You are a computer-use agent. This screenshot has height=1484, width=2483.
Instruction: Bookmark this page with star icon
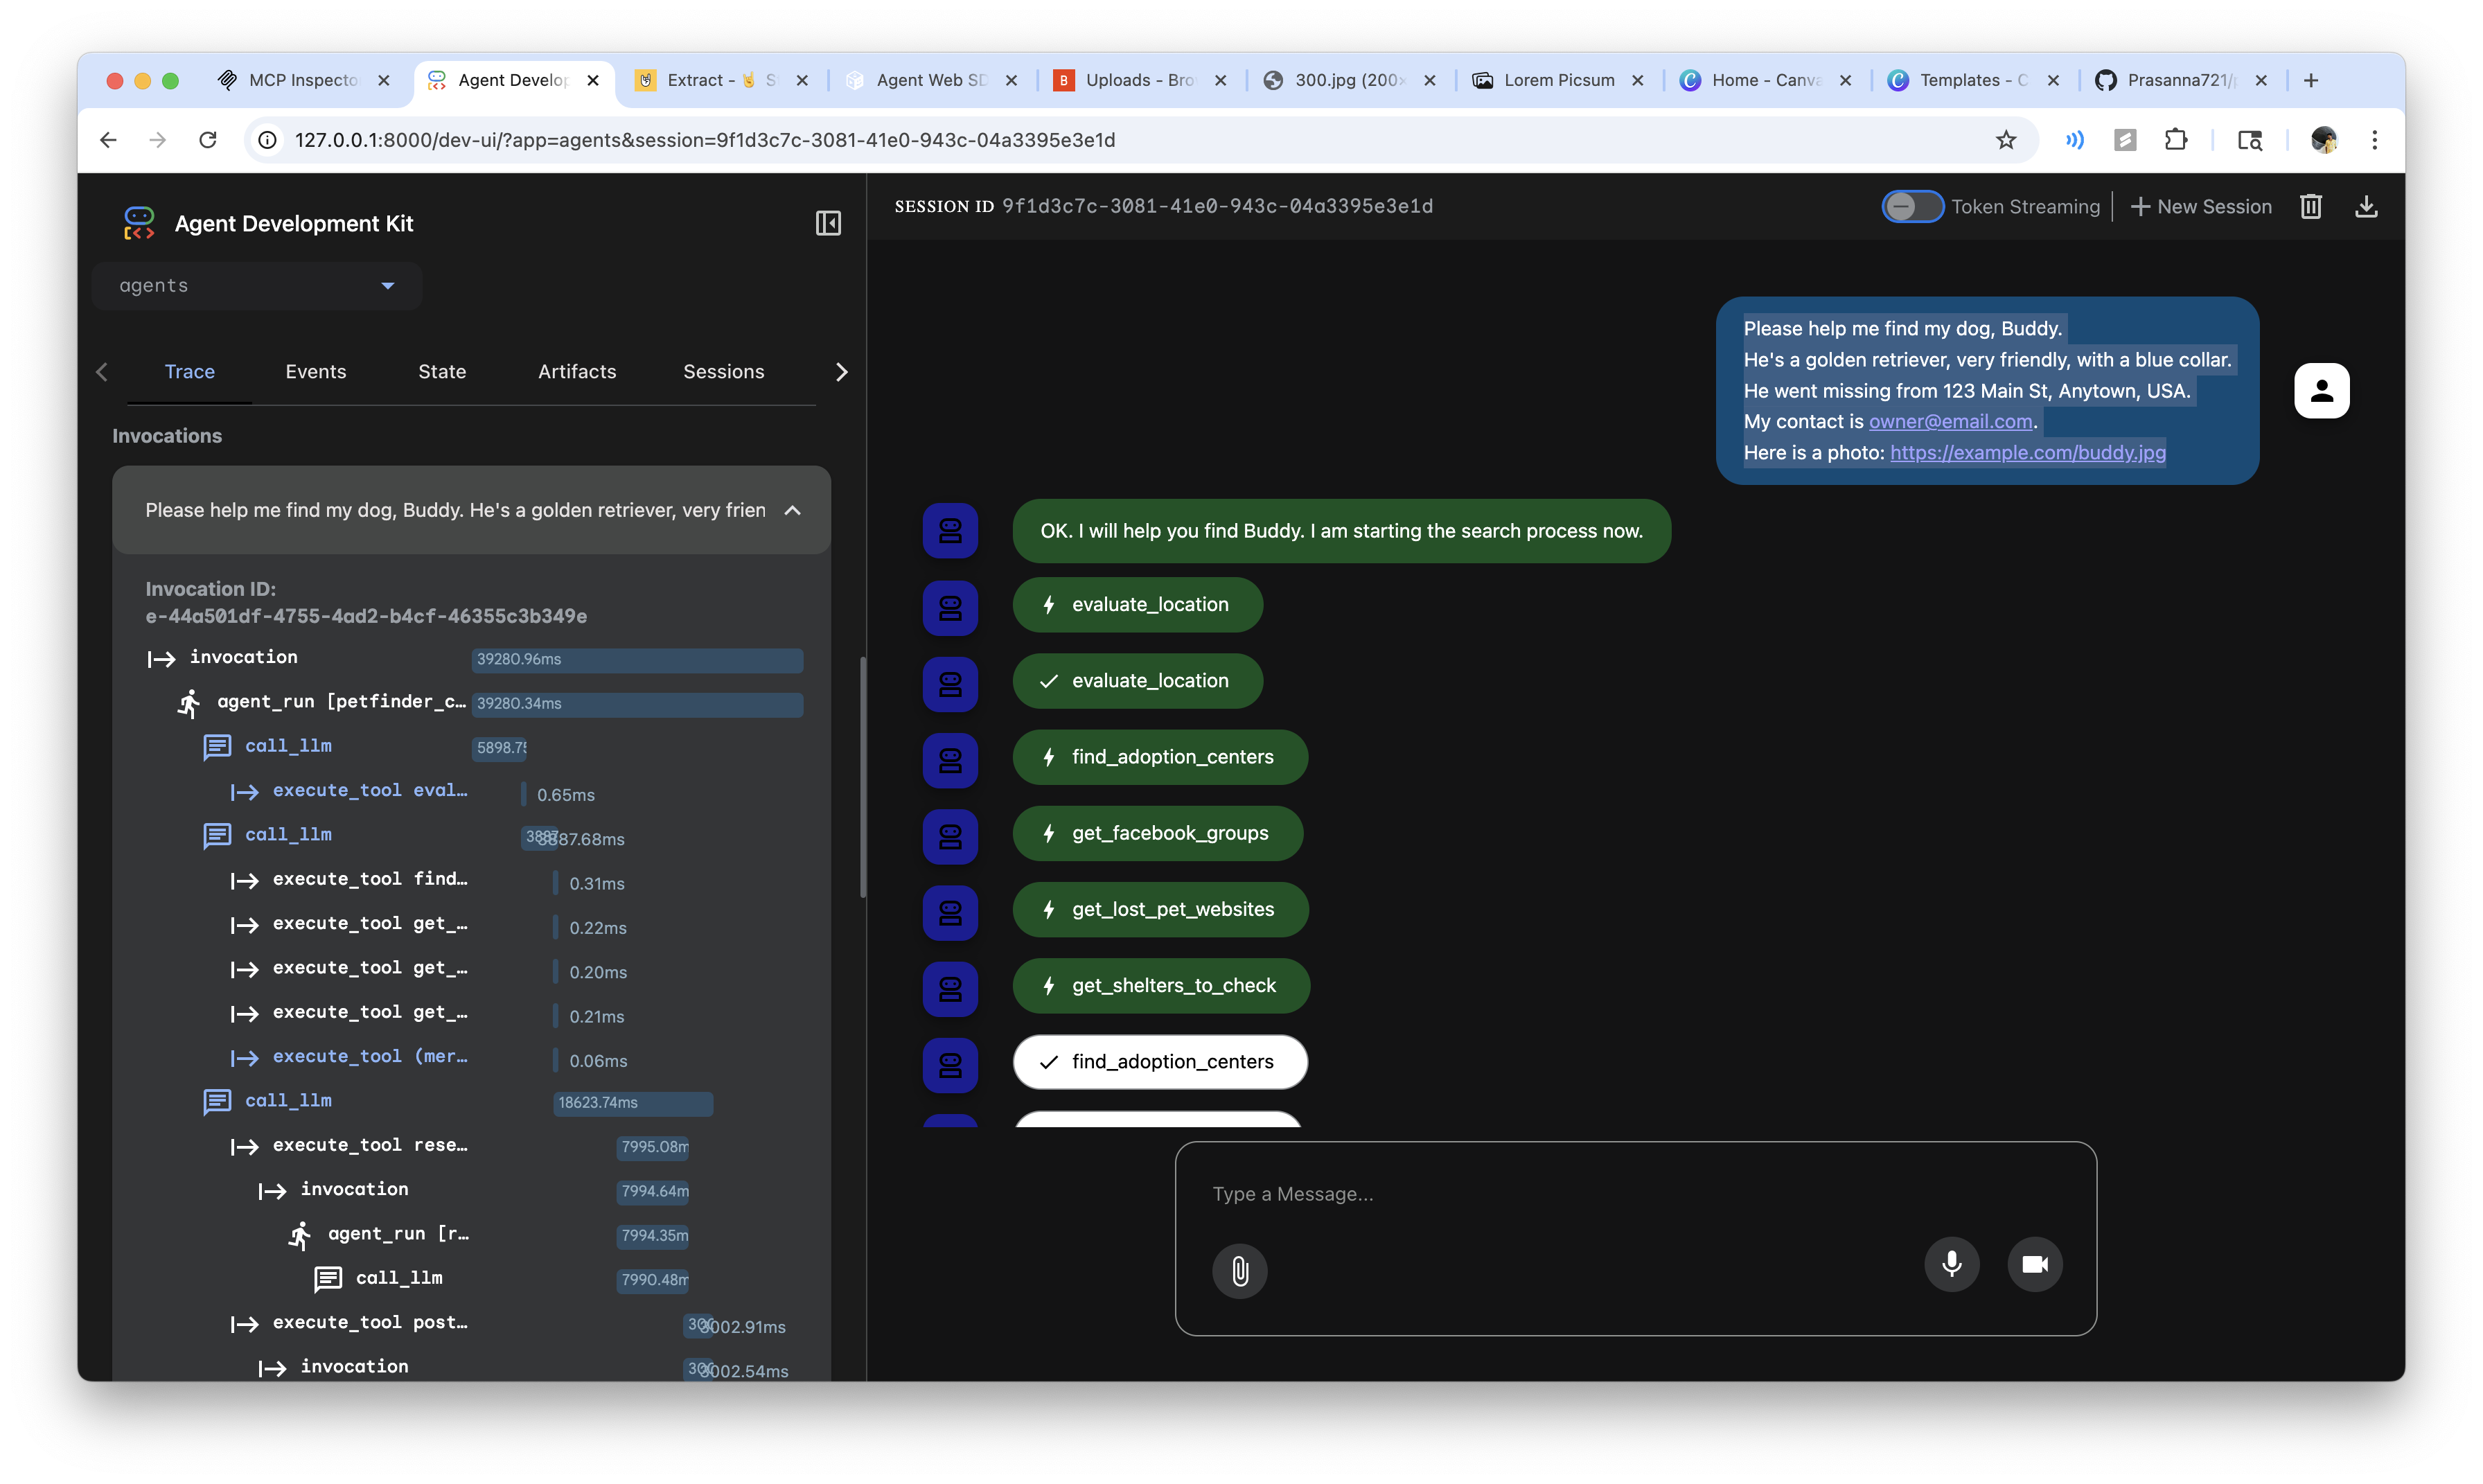2005,140
